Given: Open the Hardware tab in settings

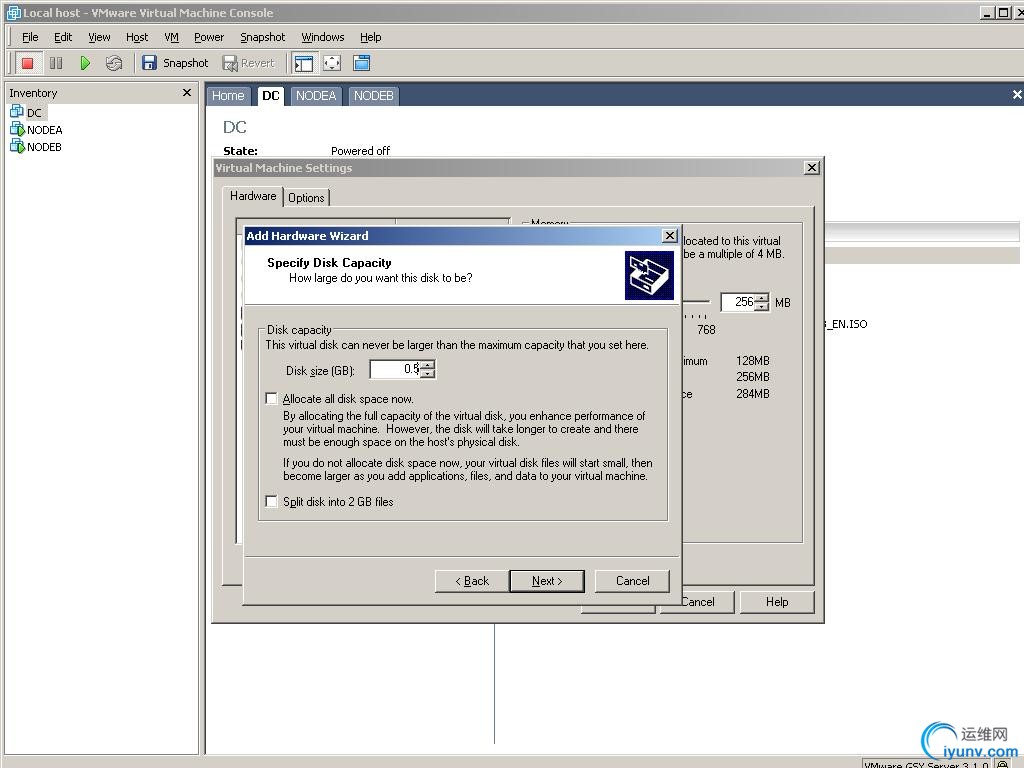Looking at the screenshot, I should click(x=253, y=196).
